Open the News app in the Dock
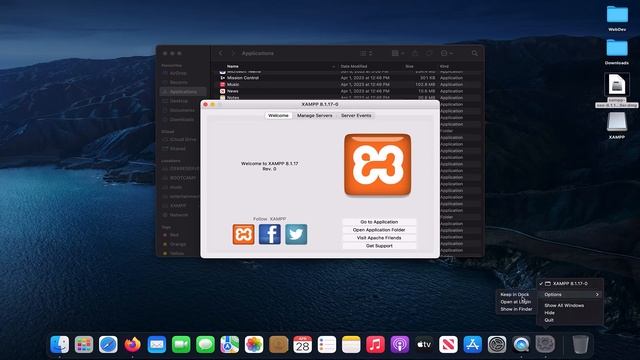Screen dimensions: 640x360 448,345
